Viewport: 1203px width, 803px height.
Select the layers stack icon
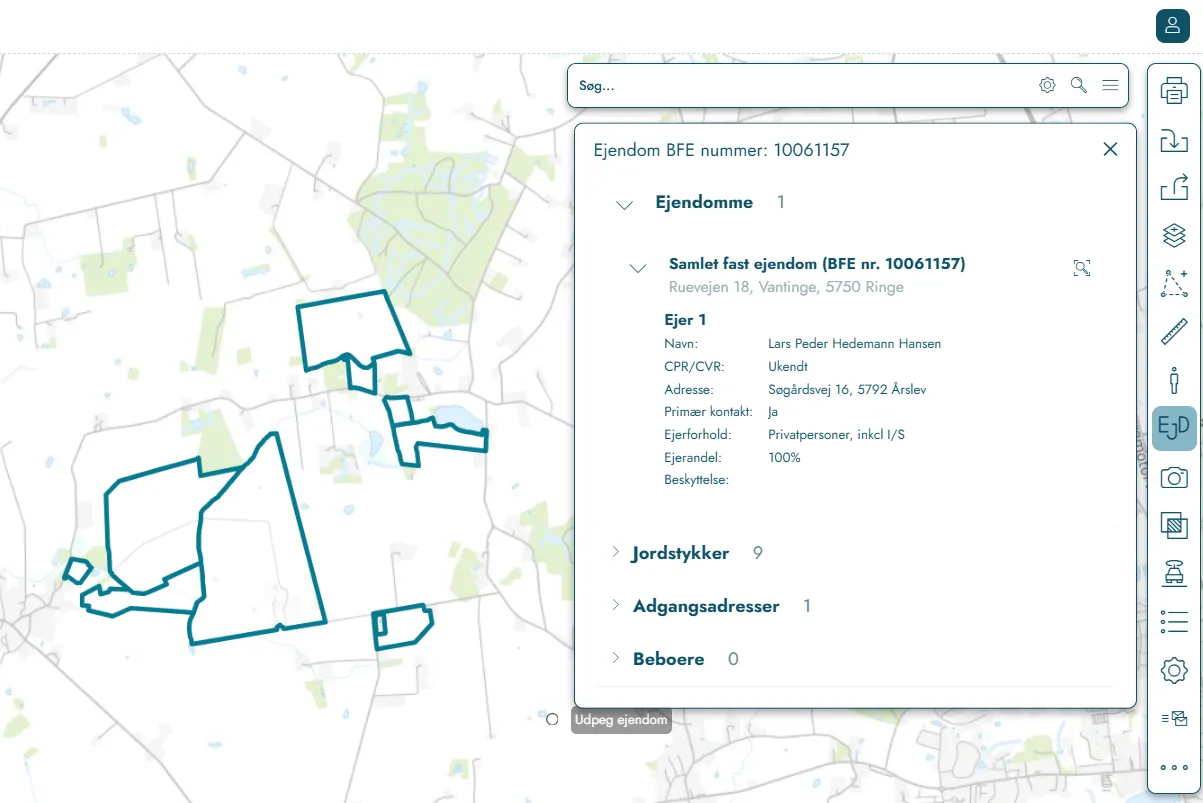[1174, 236]
